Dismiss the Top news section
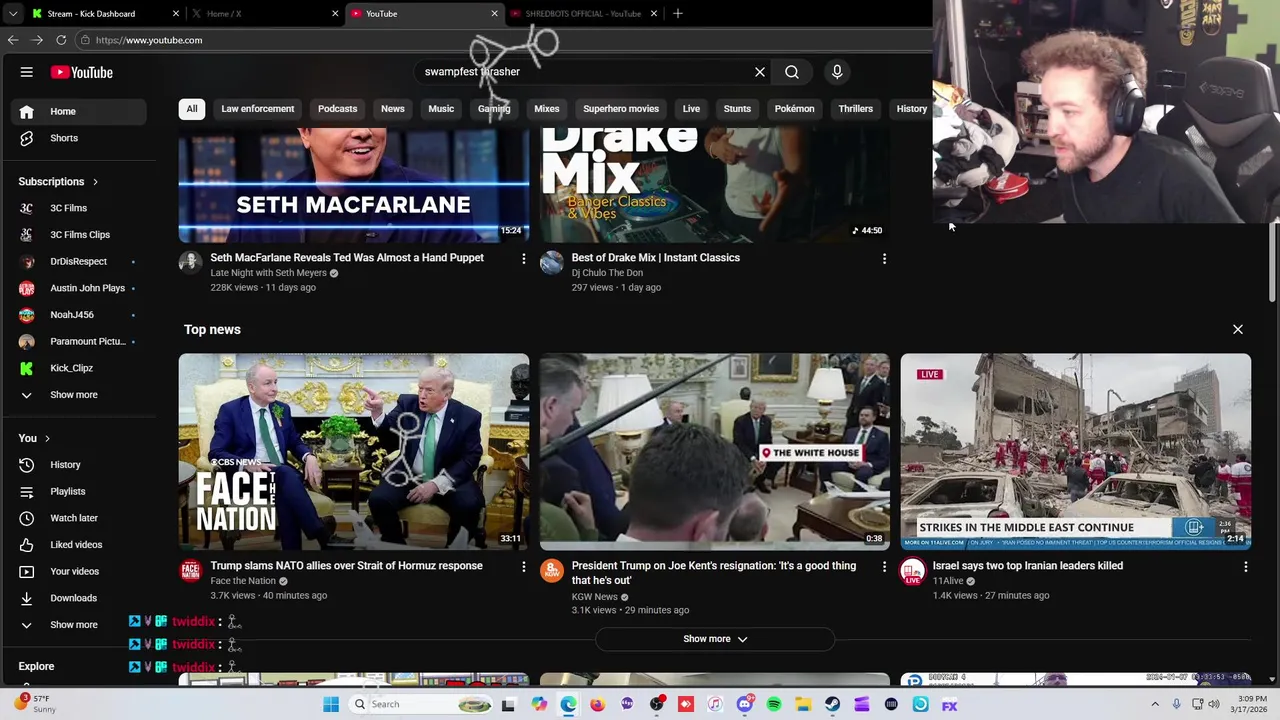 [1238, 329]
